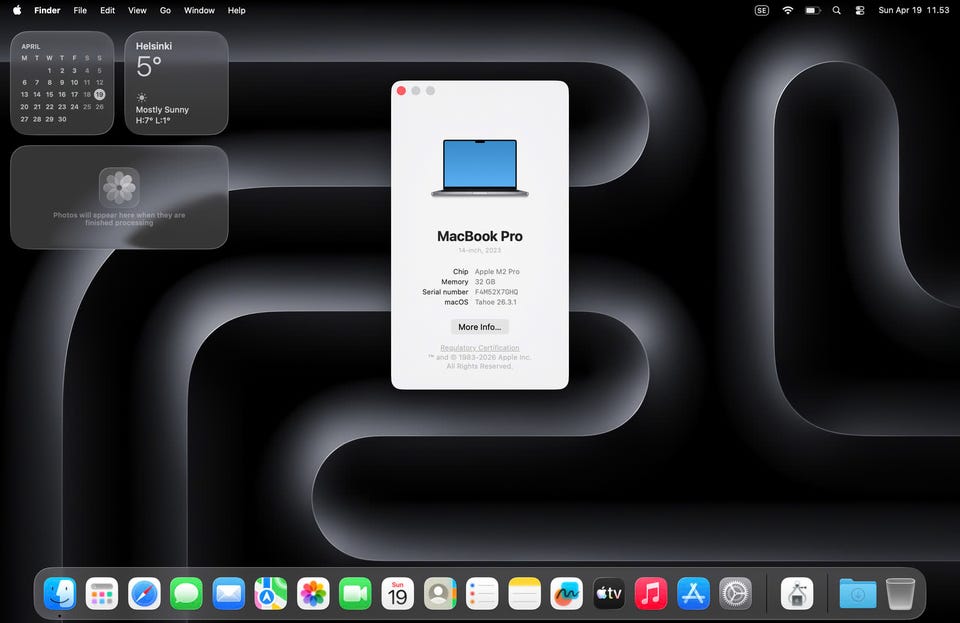960x623 pixels.
Task: Open Spotlight search magnifier
Action: coord(836,10)
